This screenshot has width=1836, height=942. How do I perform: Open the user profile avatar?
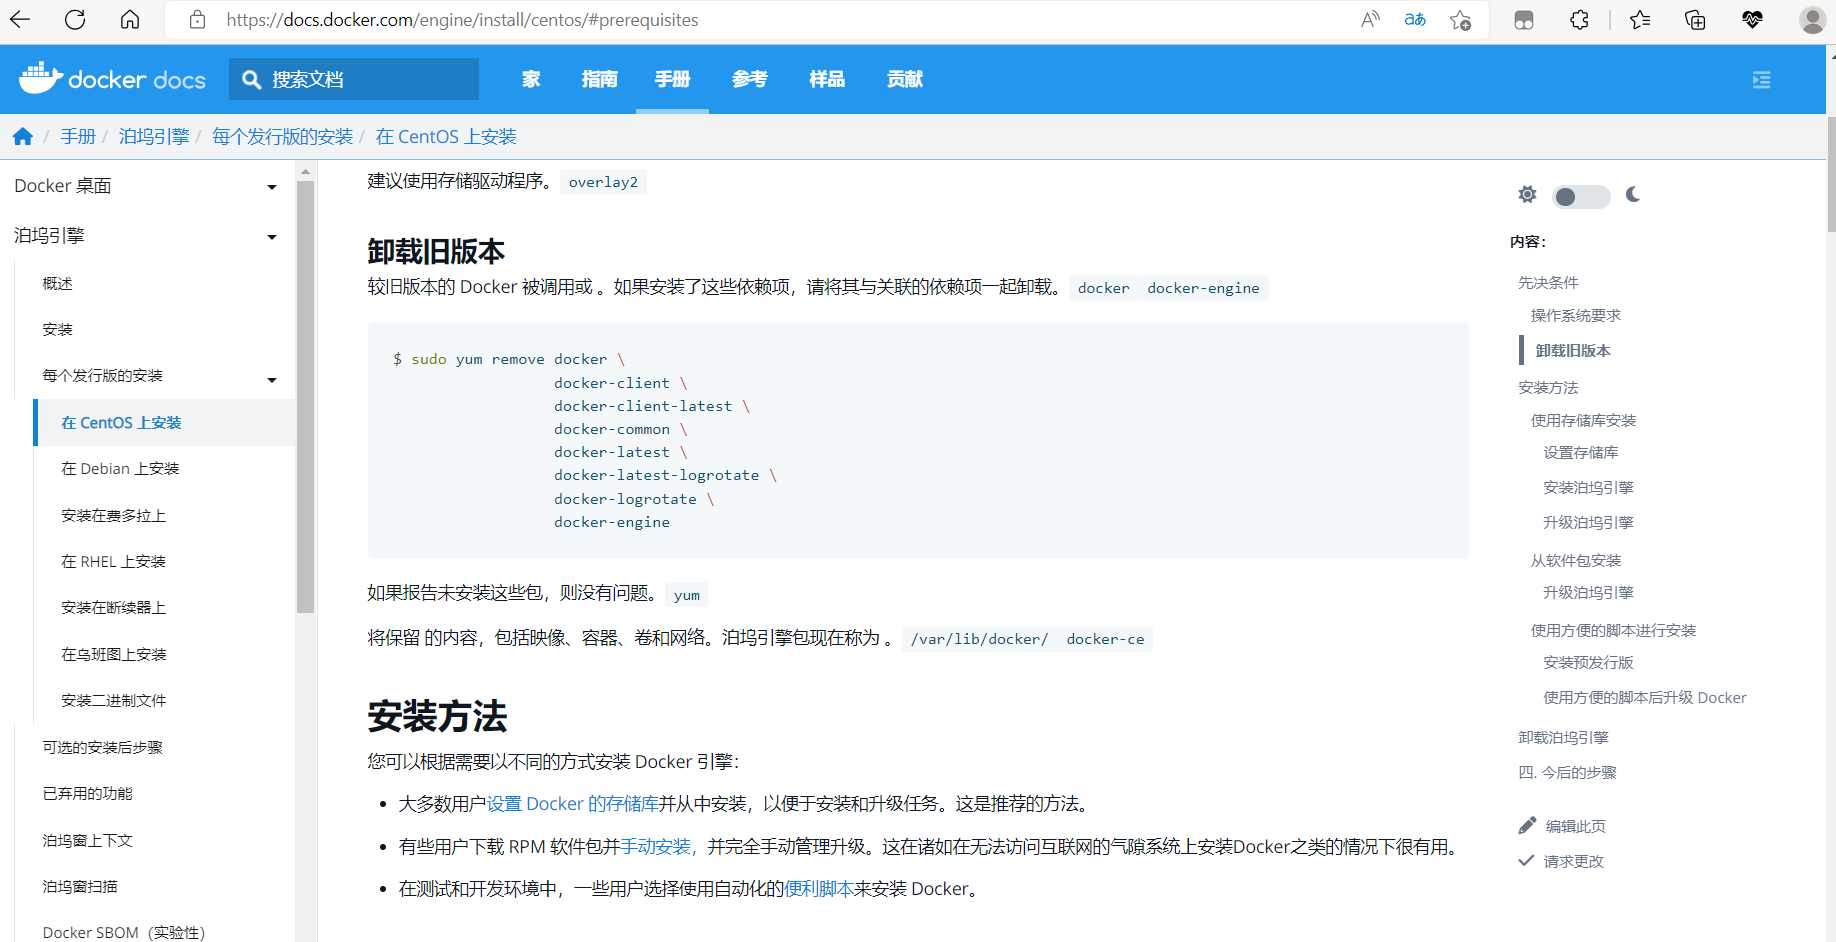pos(1812,19)
